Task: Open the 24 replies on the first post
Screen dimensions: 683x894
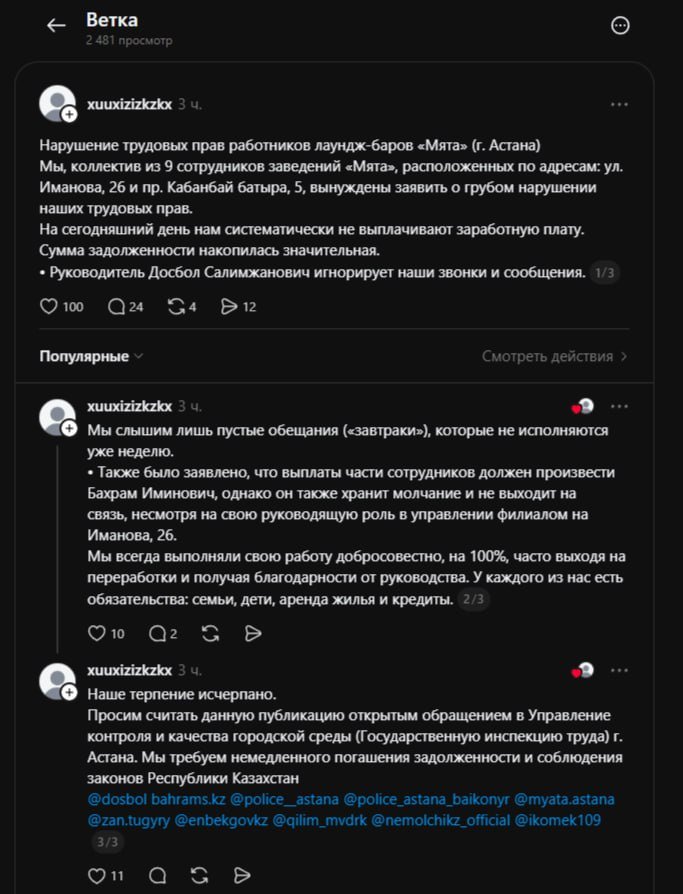Action: pos(116,307)
